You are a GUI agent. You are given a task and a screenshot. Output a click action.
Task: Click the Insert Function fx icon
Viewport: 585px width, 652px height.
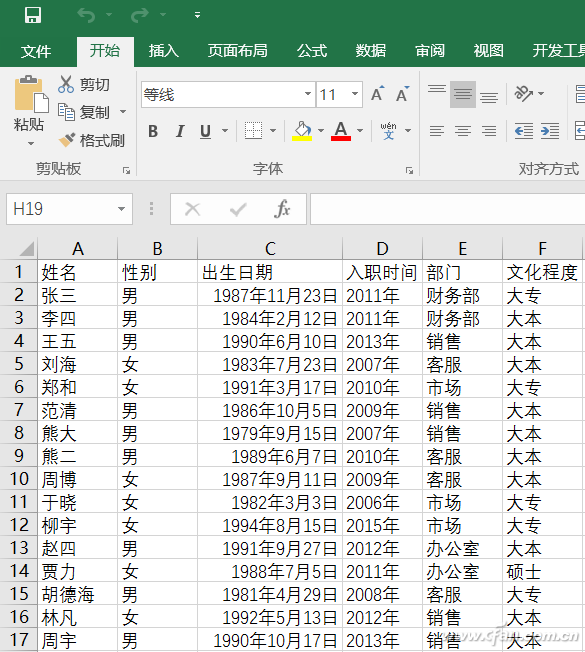(x=282, y=209)
